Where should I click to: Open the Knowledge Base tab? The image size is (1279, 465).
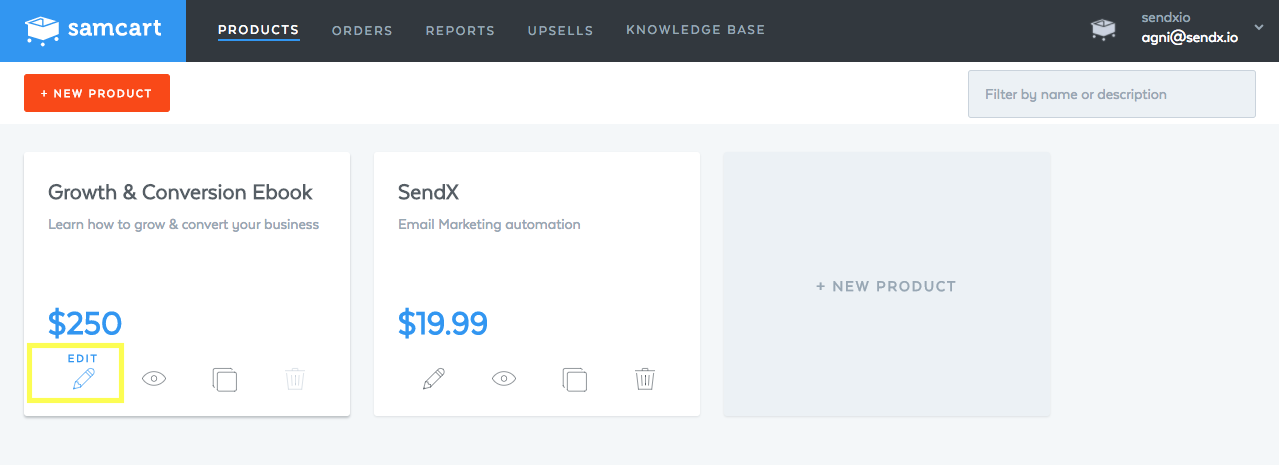(x=695, y=30)
